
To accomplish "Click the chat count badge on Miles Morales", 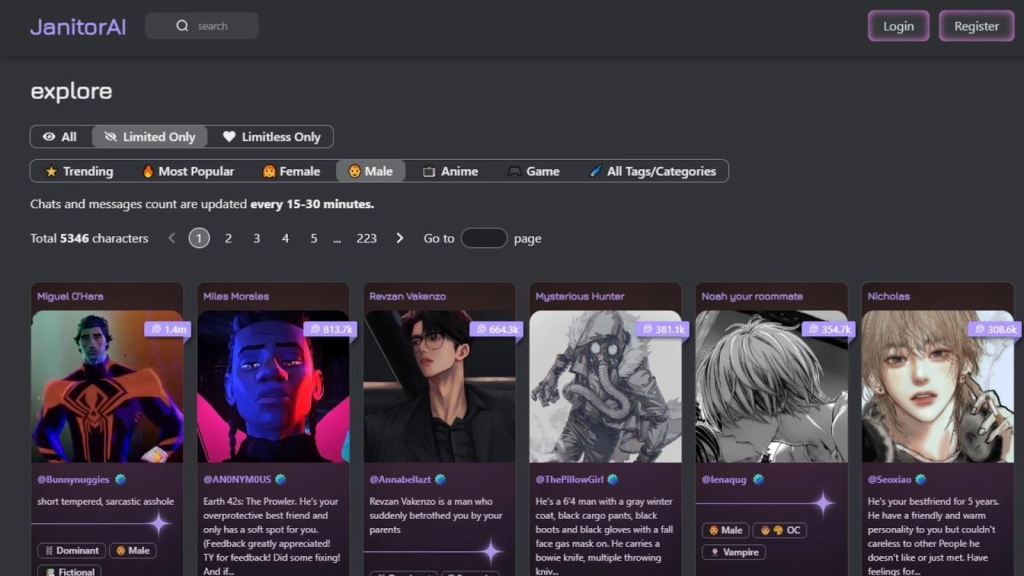I will 329,329.
